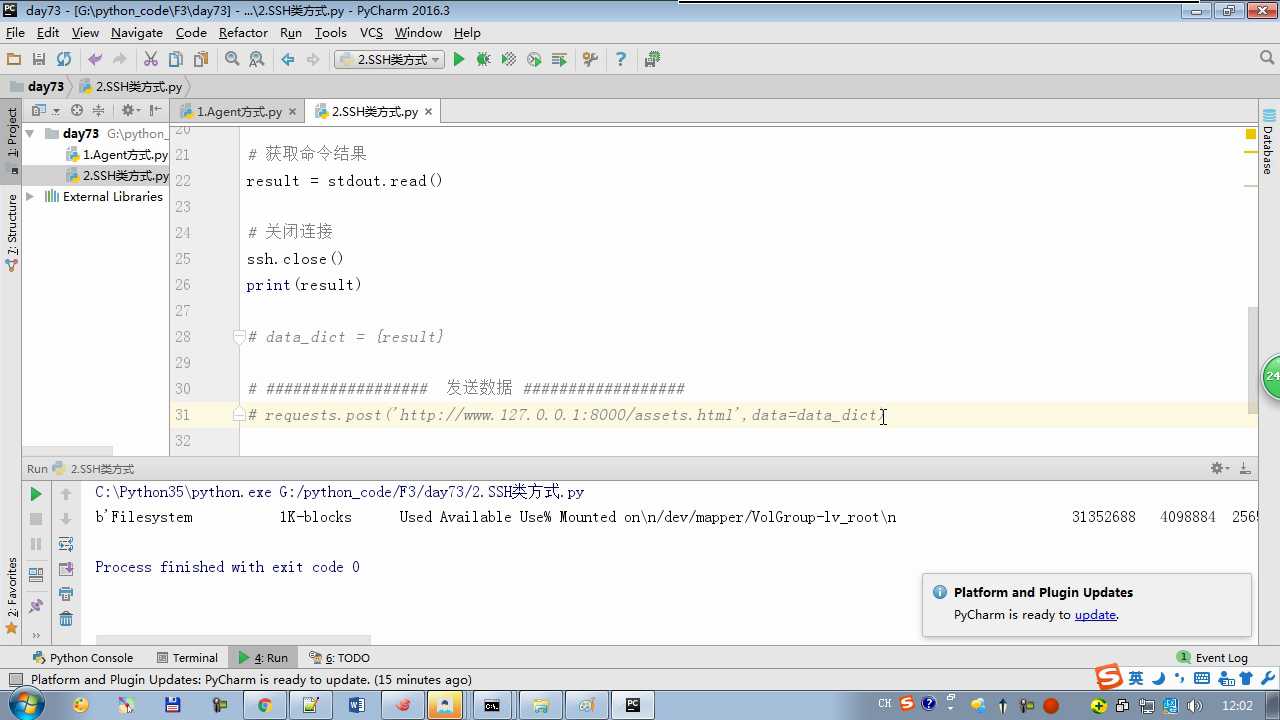Open Replace using the toolbar icon
Image resolution: width=1280 pixels, height=720 pixels.
click(257, 60)
